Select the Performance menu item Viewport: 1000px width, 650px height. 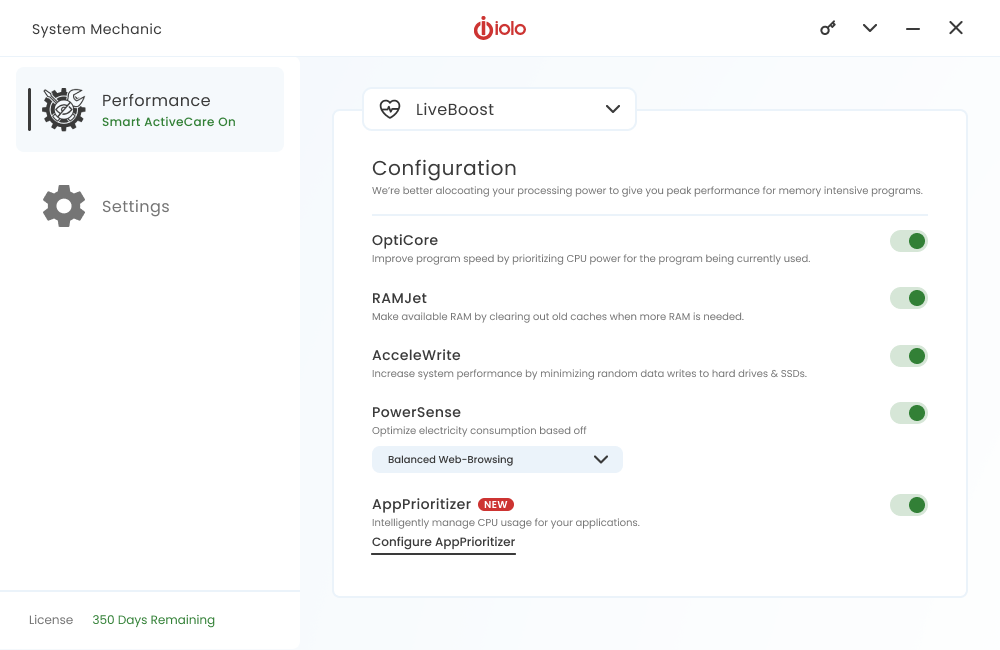156,100
